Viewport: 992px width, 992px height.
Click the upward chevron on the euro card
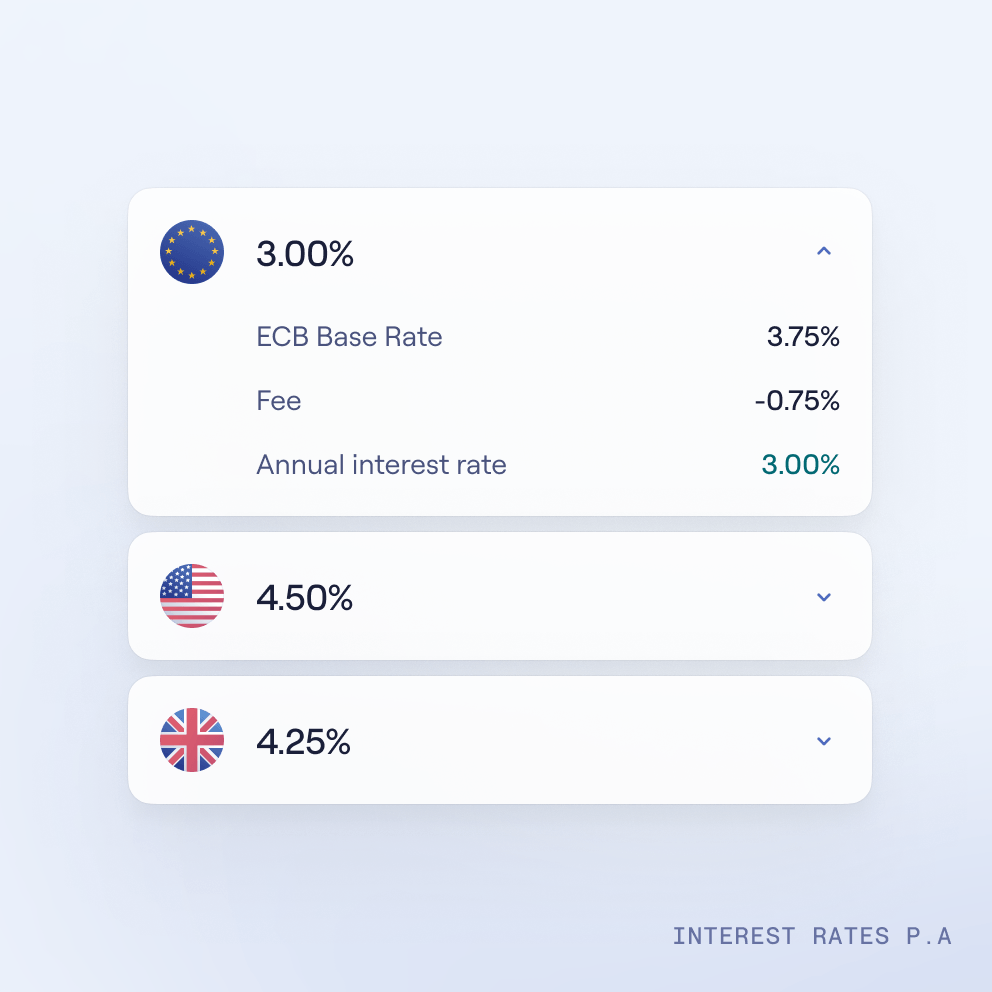coord(823,251)
